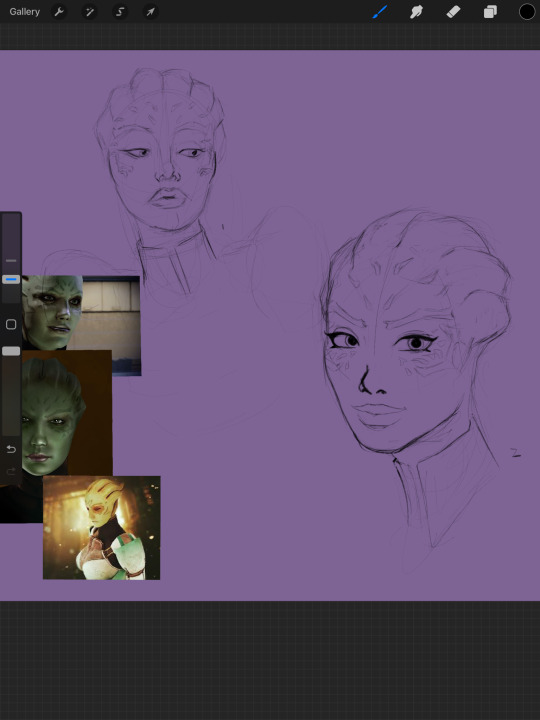Viewport: 540px width, 720px height.
Task: Open the Actions wrench menu
Action: [x=59, y=12]
